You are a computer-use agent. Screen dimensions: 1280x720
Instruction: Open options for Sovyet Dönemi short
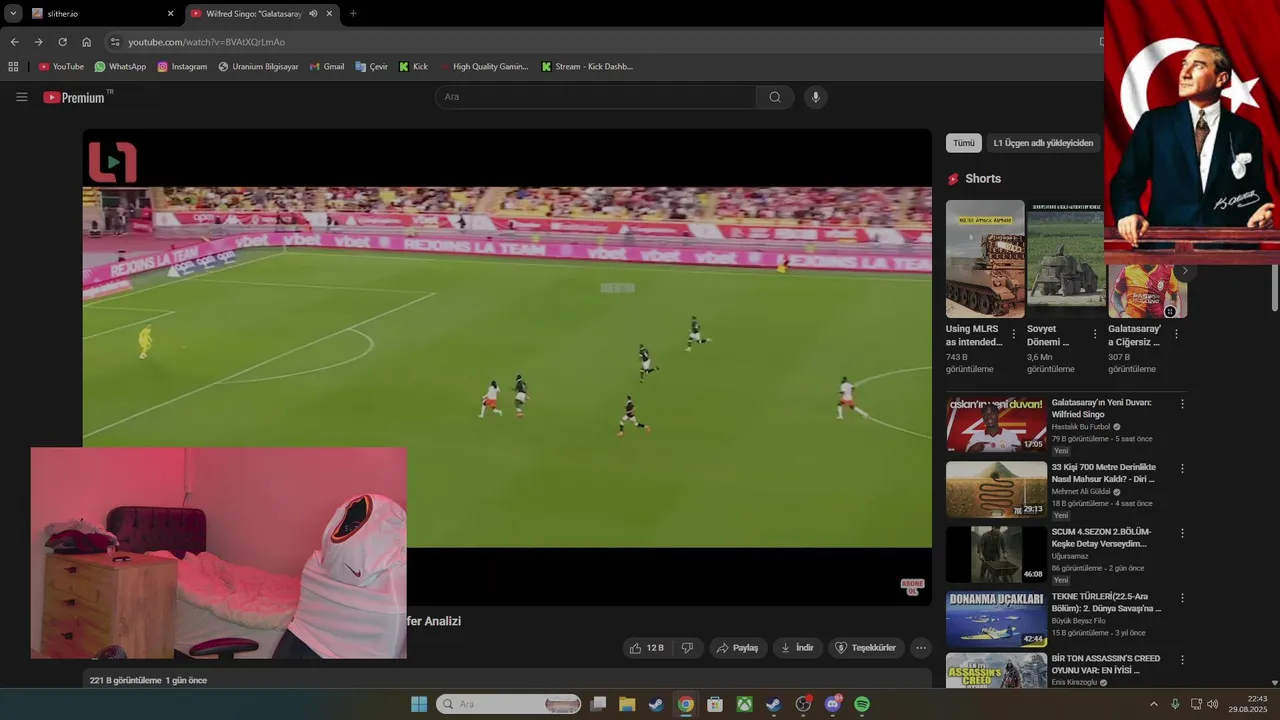1095,334
